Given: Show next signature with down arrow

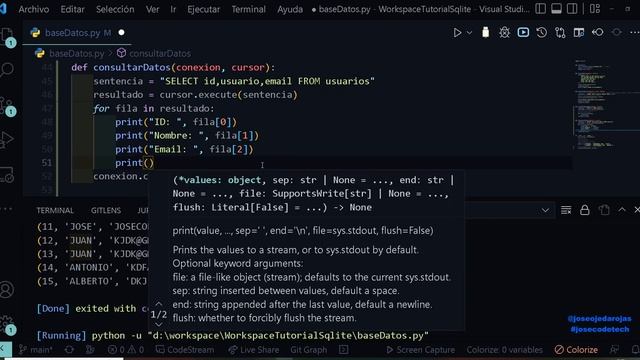Looking at the screenshot, I should coord(159,325).
